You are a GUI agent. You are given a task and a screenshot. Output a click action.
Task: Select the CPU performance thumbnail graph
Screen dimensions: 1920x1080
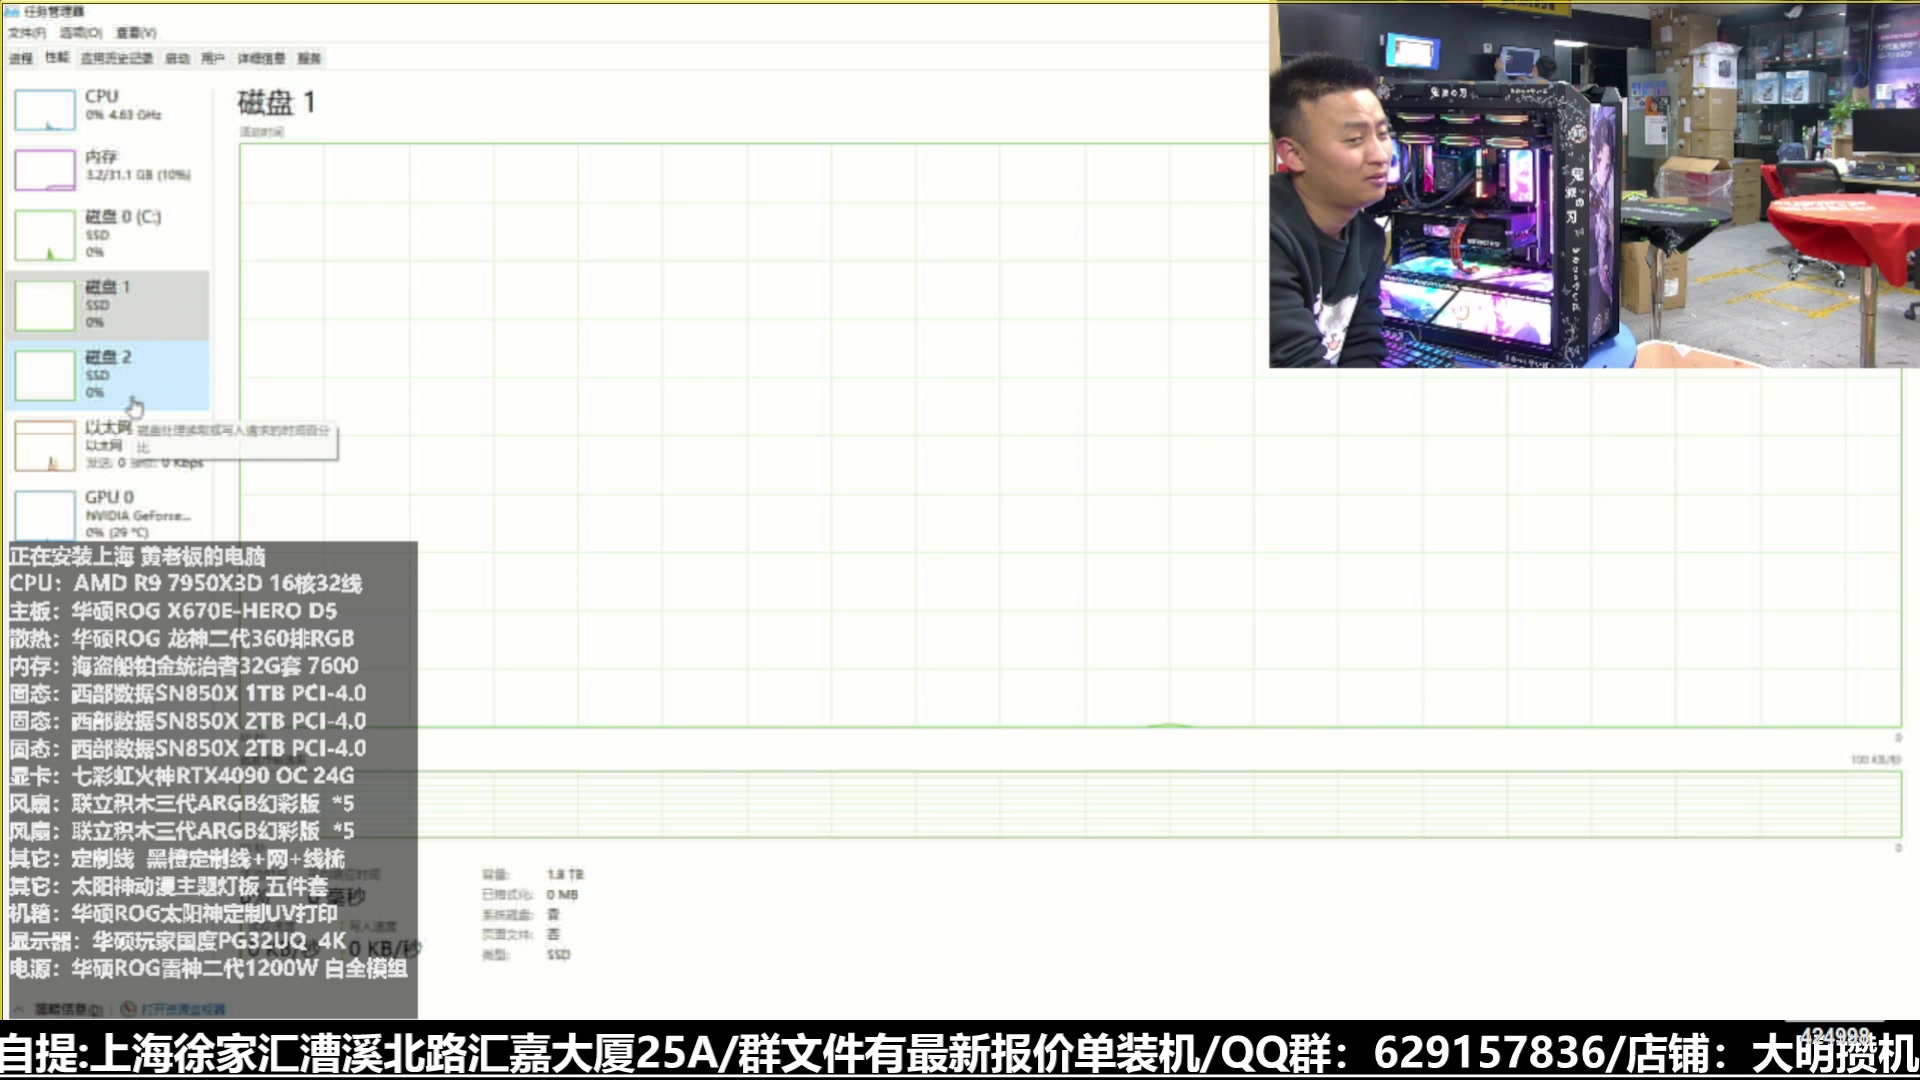(x=45, y=110)
